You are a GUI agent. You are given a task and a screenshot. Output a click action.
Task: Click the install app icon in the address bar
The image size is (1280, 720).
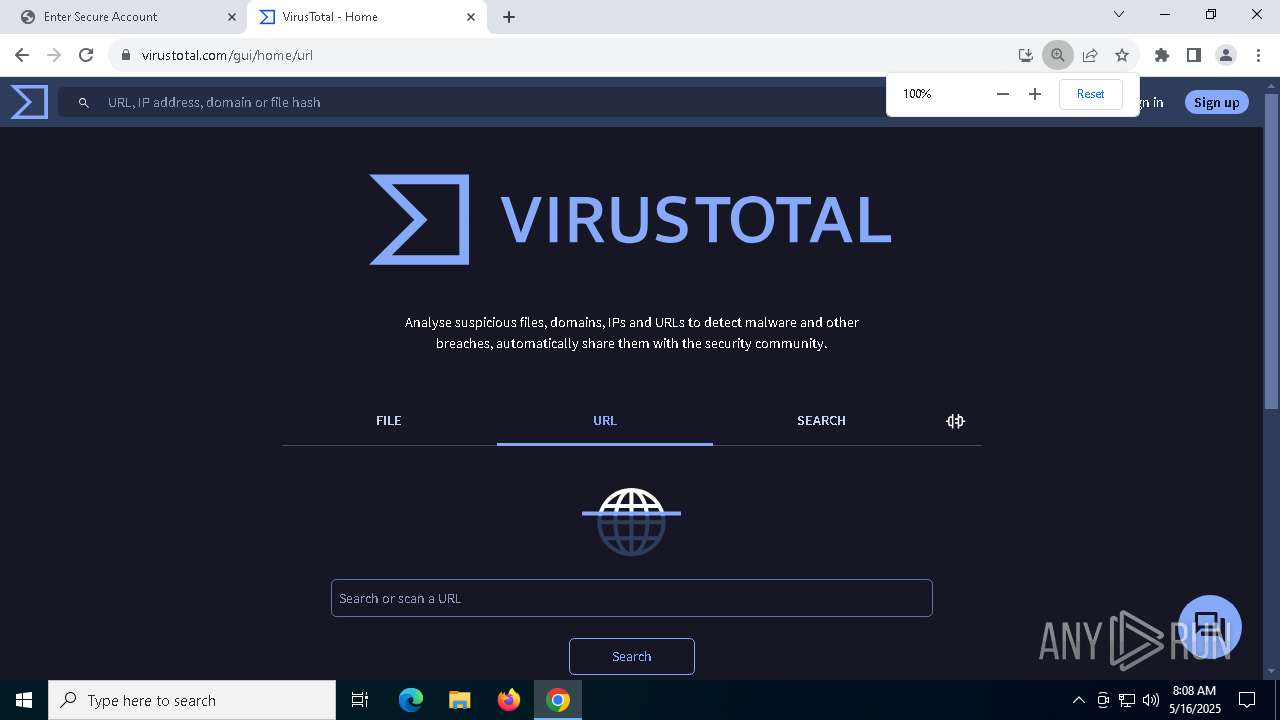coord(1025,55)
